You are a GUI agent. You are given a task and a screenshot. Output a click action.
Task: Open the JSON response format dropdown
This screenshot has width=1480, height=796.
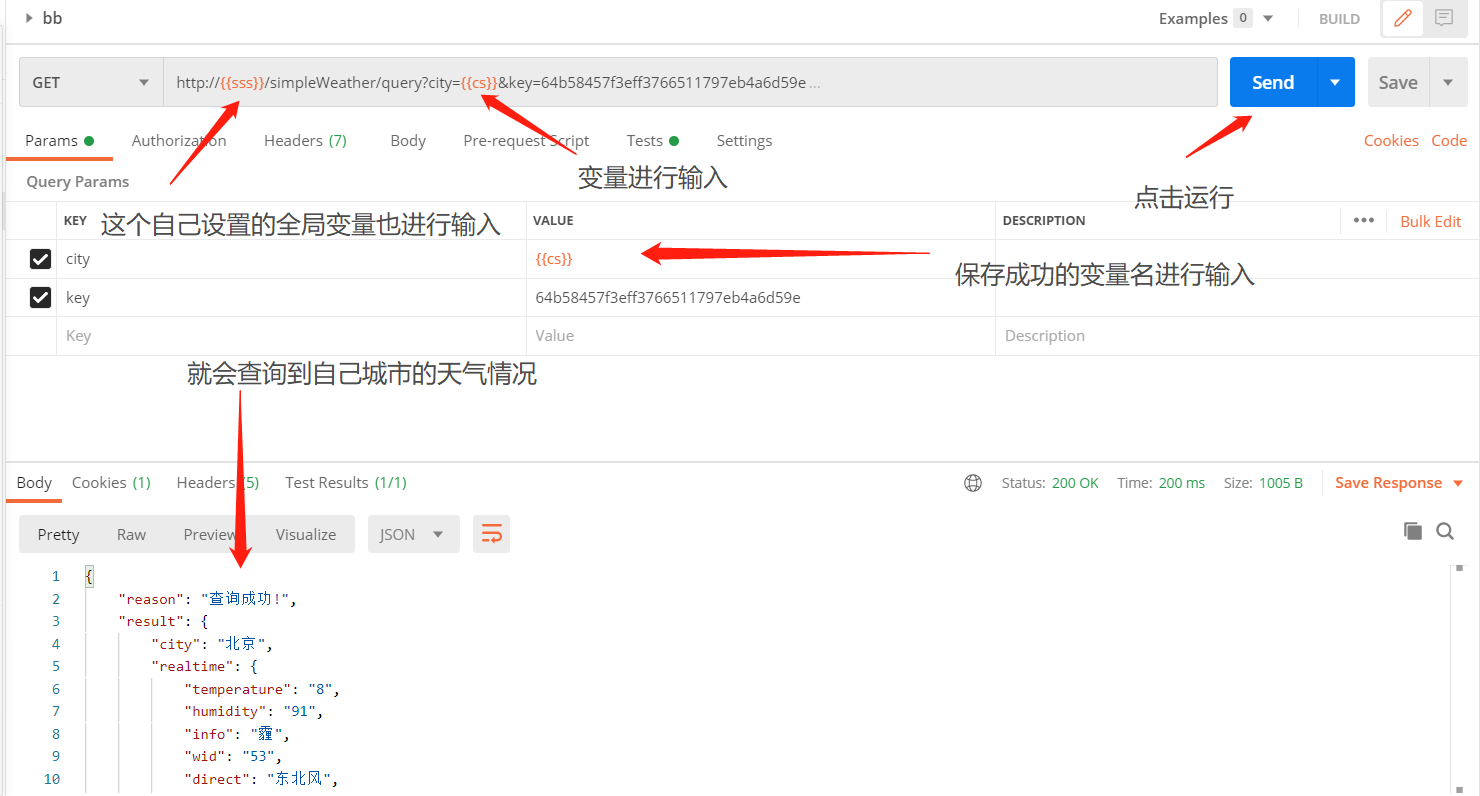pyautogui.click(x=413, y=534)
